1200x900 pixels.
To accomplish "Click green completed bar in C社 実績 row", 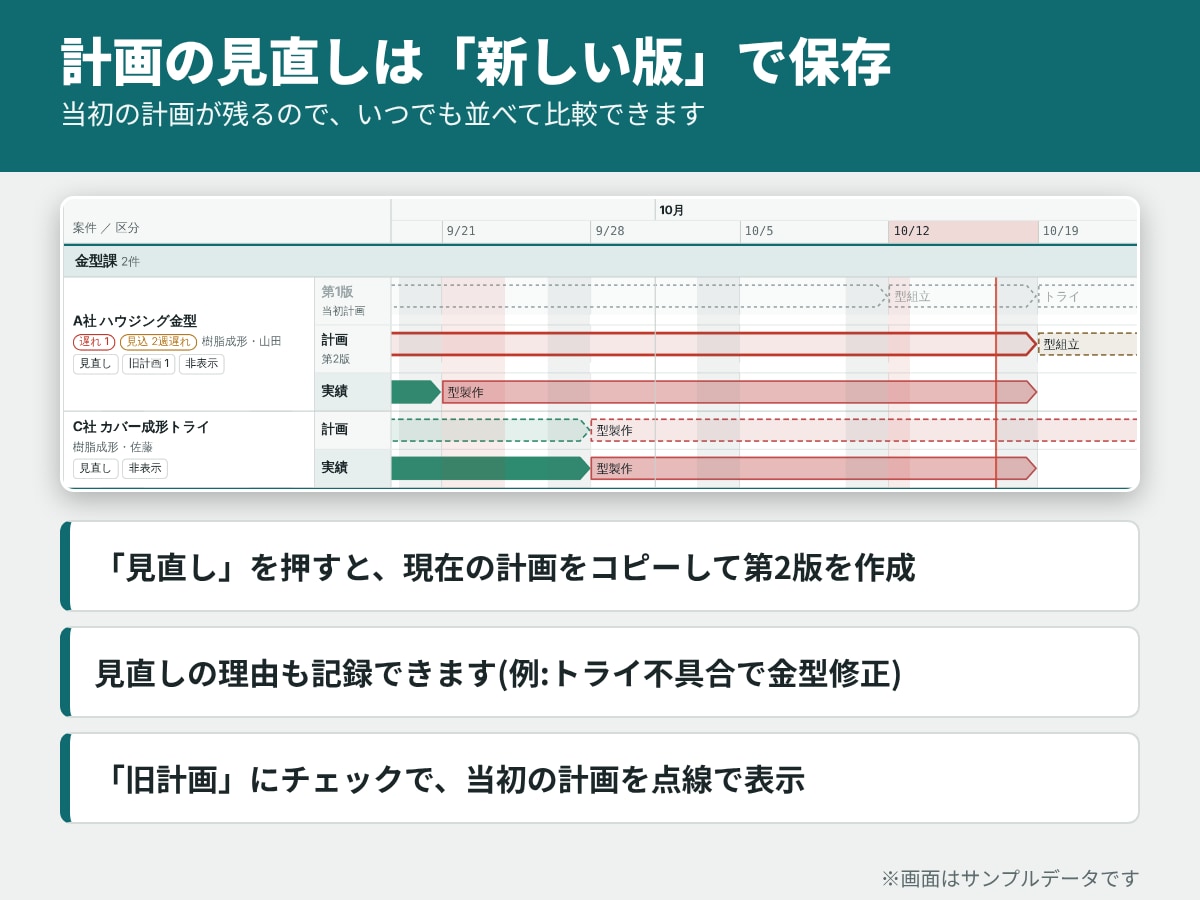I will (490, 468).
